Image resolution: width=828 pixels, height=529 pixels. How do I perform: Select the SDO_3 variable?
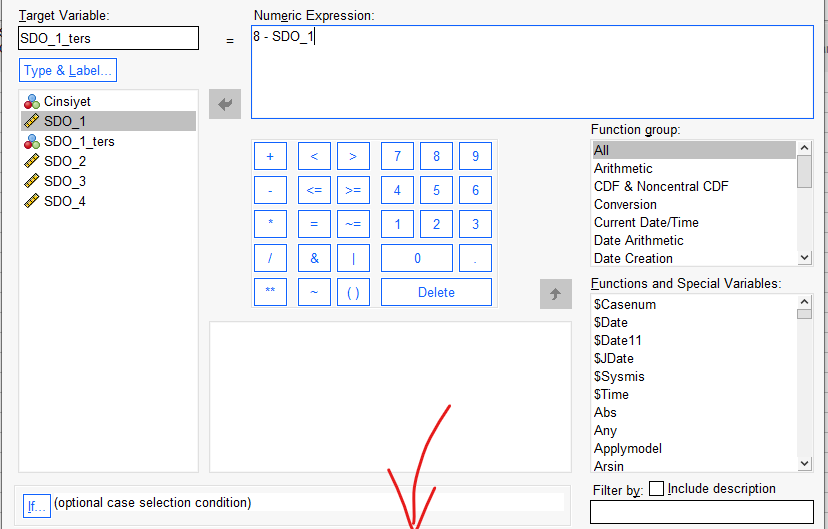point(108,181)
